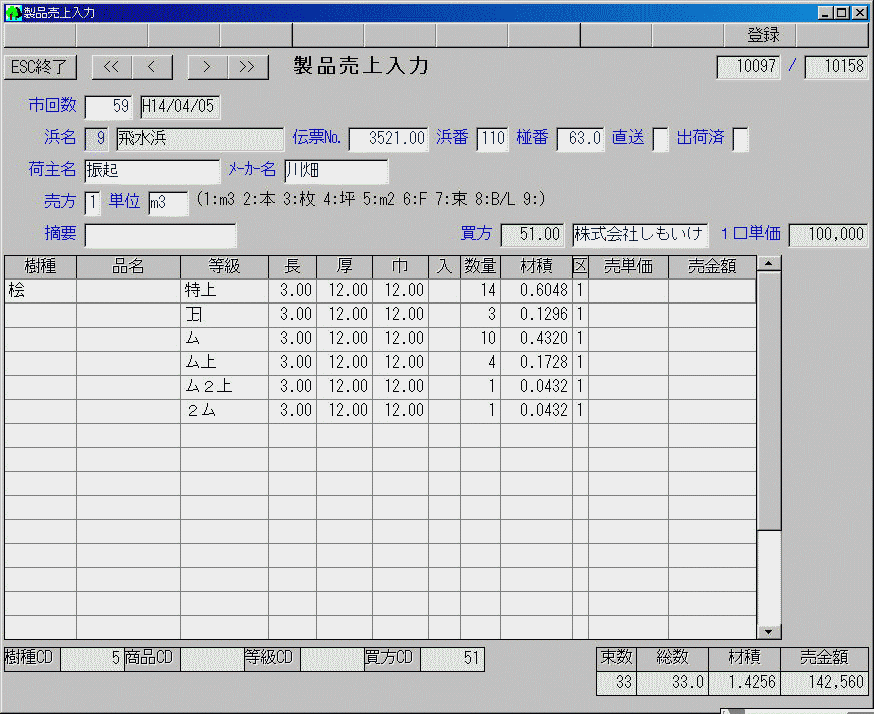Toggle the 出荷済 checkbox
The image size is (874, 714).
point(740,139)
